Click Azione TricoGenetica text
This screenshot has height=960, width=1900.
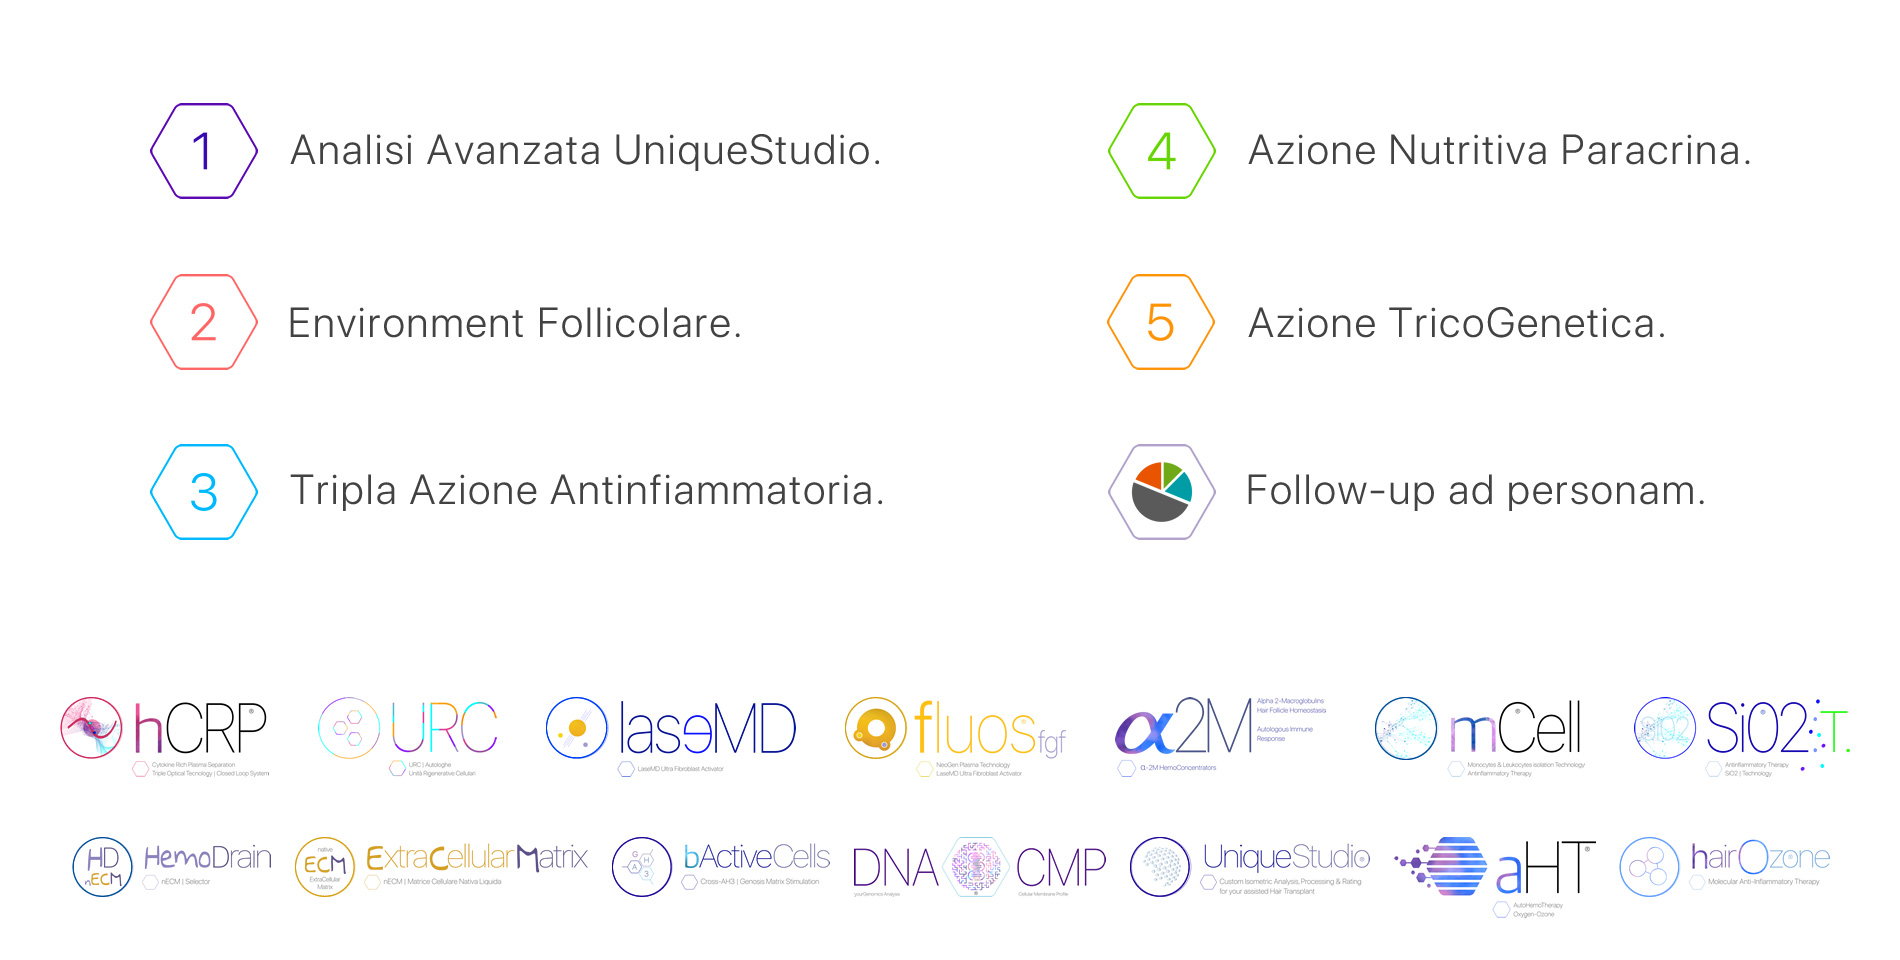tap(1457, 323)
